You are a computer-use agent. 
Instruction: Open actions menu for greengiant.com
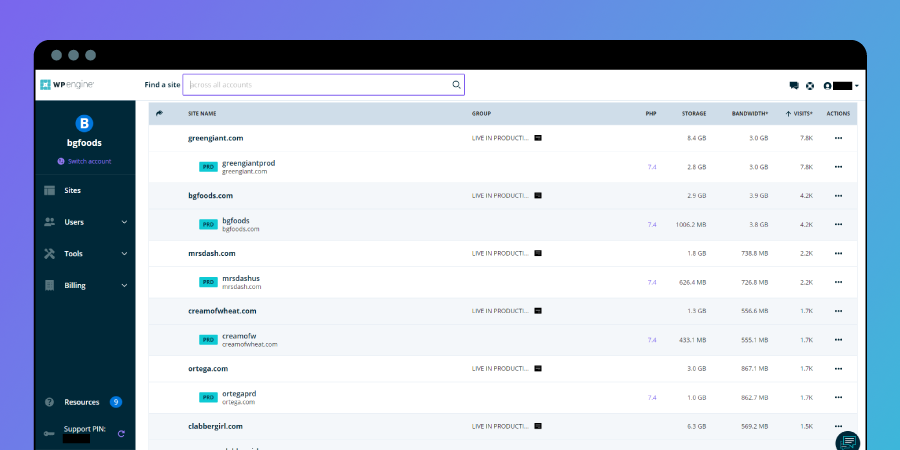pyautogui.click(x=838, y=138)
